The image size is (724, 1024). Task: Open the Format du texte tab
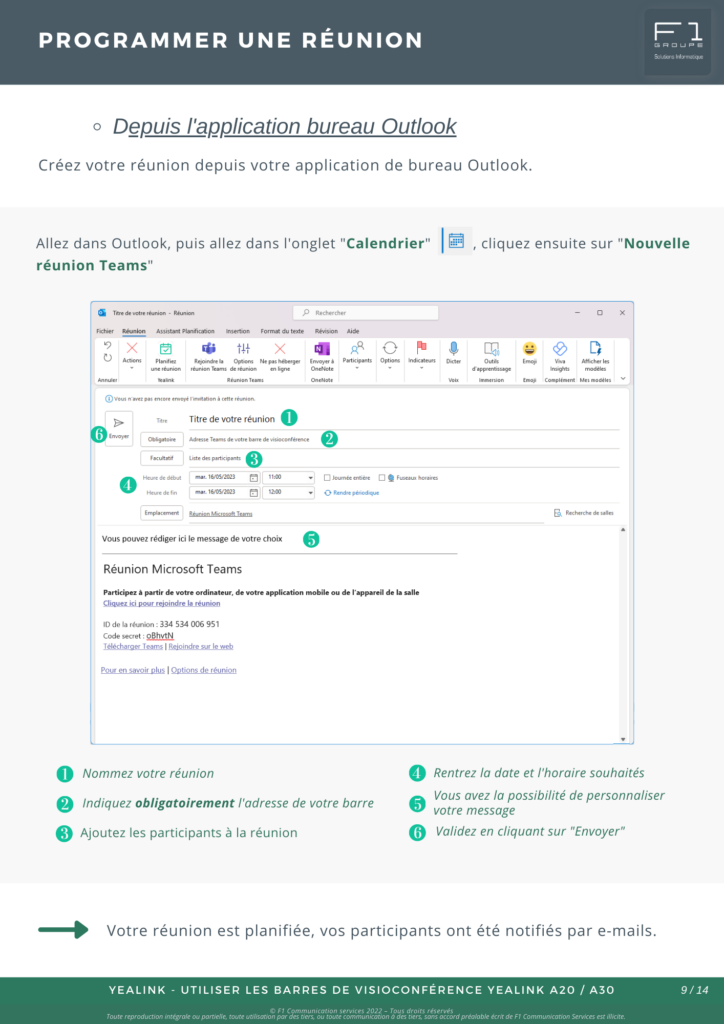coord(282,331)
